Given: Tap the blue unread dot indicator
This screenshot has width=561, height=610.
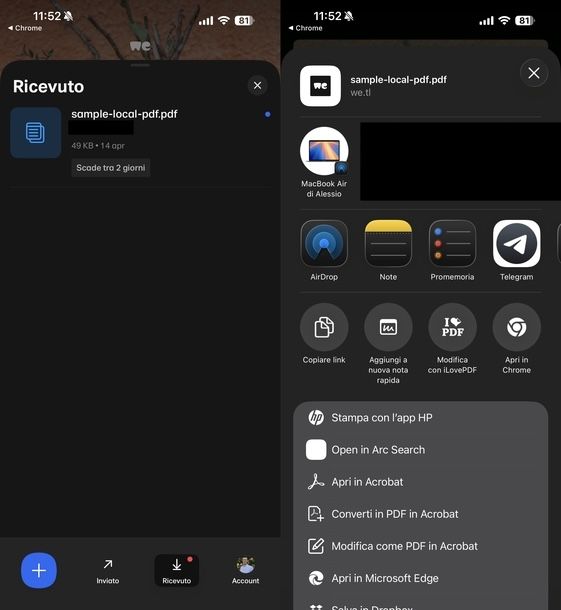Looking at the screenshot, I should (268, 114).
